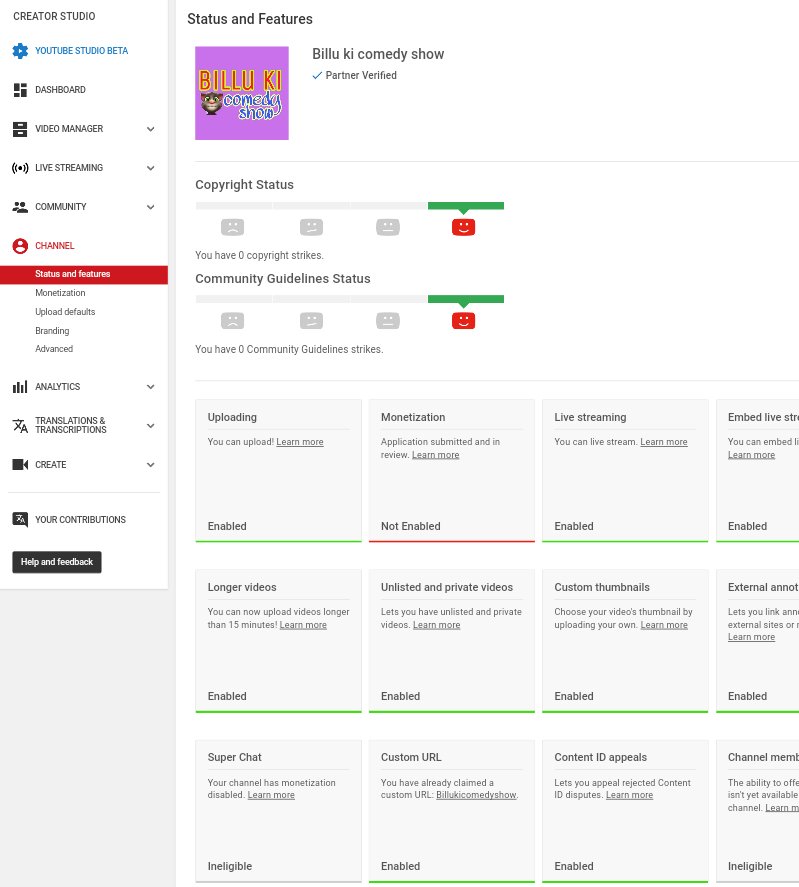This screenshot has width=799, height=887.
Task: Open the Billukicomedyshow custom URL link
Action: tap(476, 795)
